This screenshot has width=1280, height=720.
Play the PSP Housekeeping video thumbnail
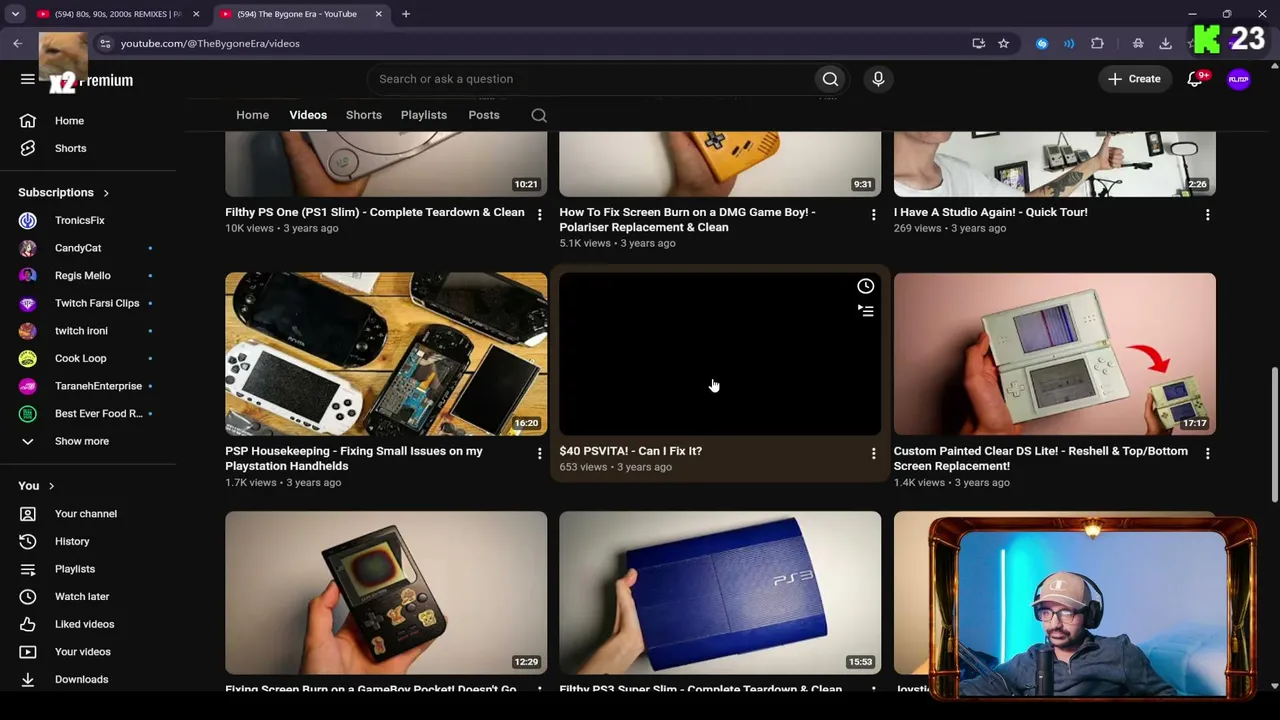pyautogui.click(x=386, y=354)
